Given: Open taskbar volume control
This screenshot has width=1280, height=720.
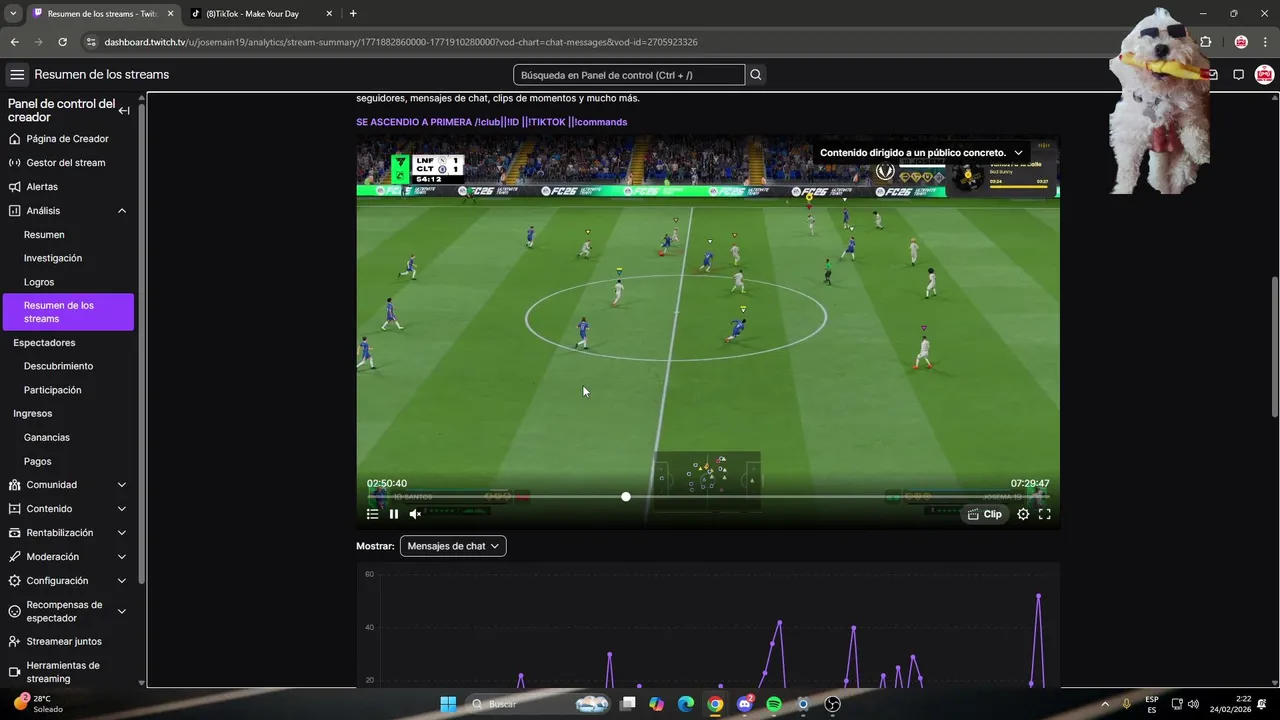Looking at the screenshot, I should tap(1193, 704).
